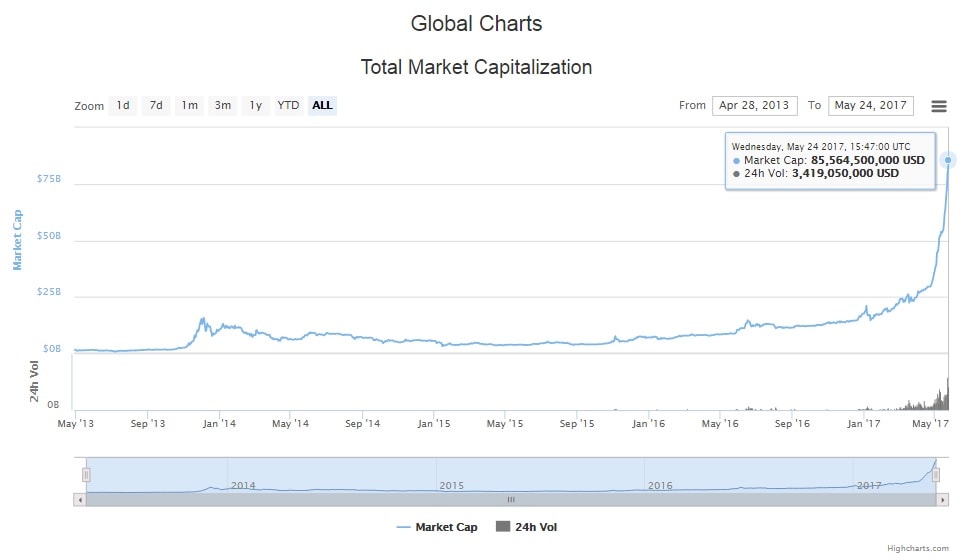Choose the 1y zoom range
Image resolution: width=973 pixels, height=560 pixels.
tap(255, 105)
